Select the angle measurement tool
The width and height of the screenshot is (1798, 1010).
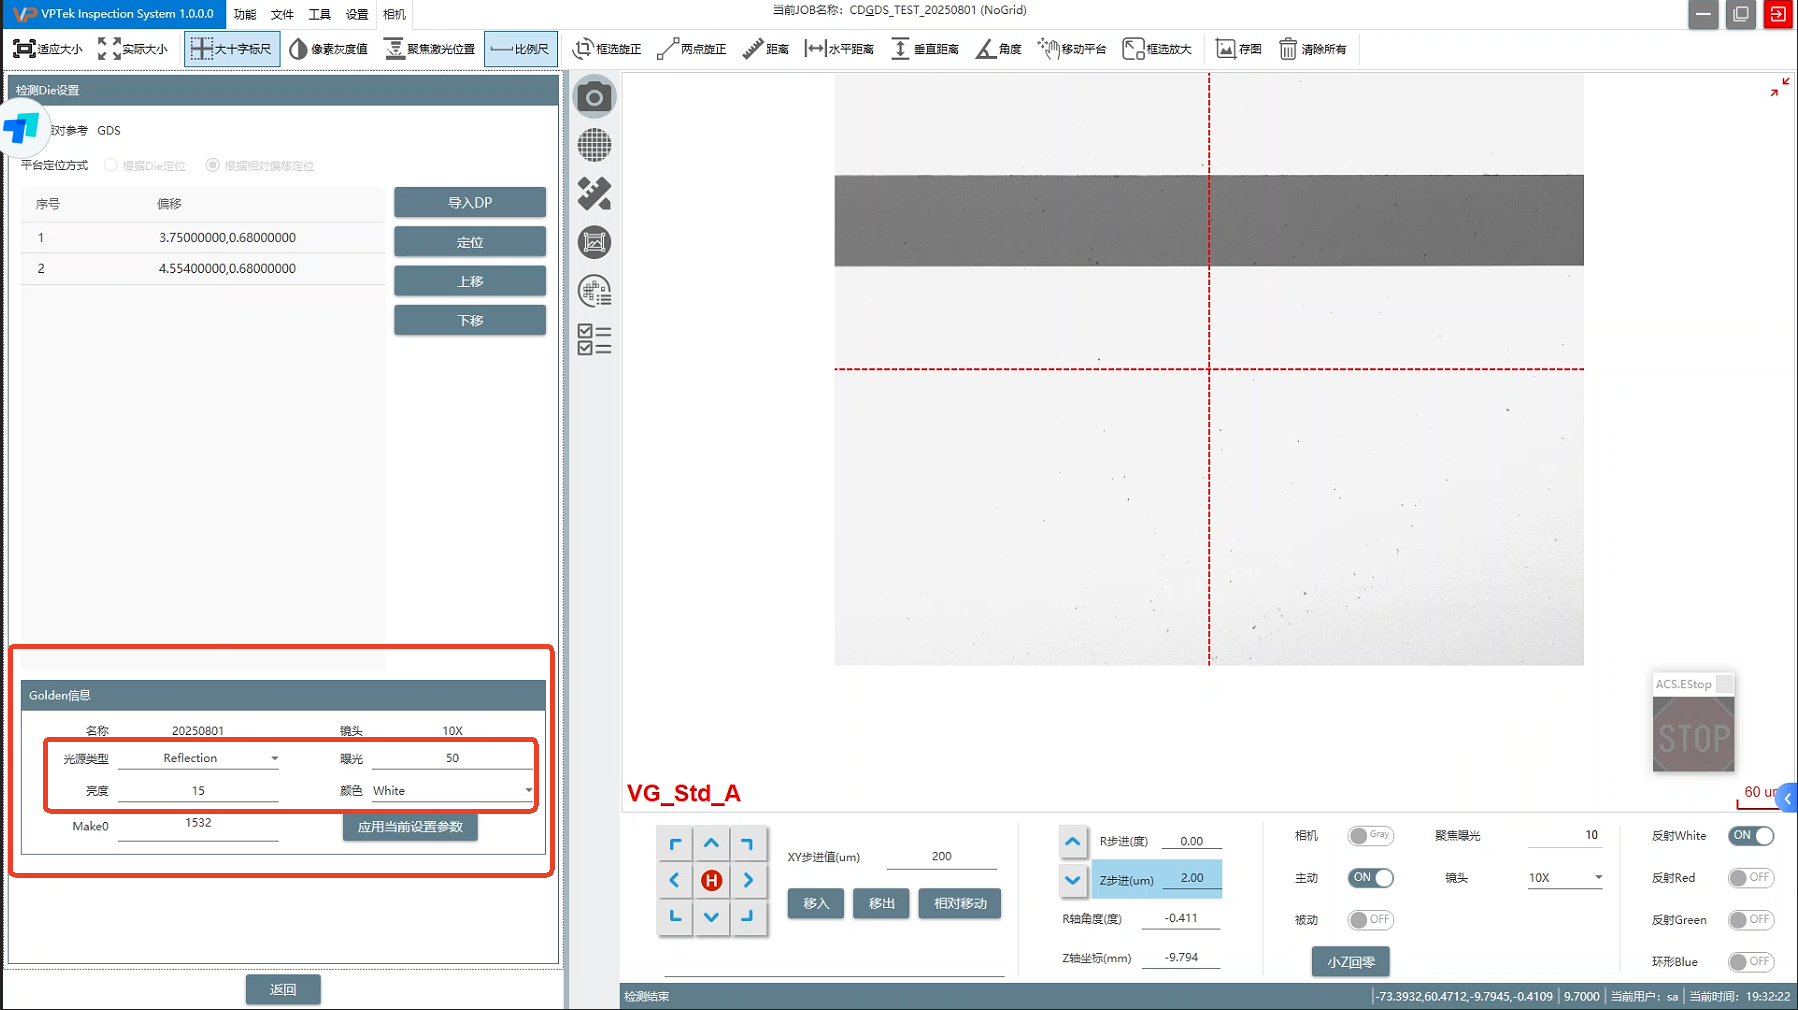[999, 49]
